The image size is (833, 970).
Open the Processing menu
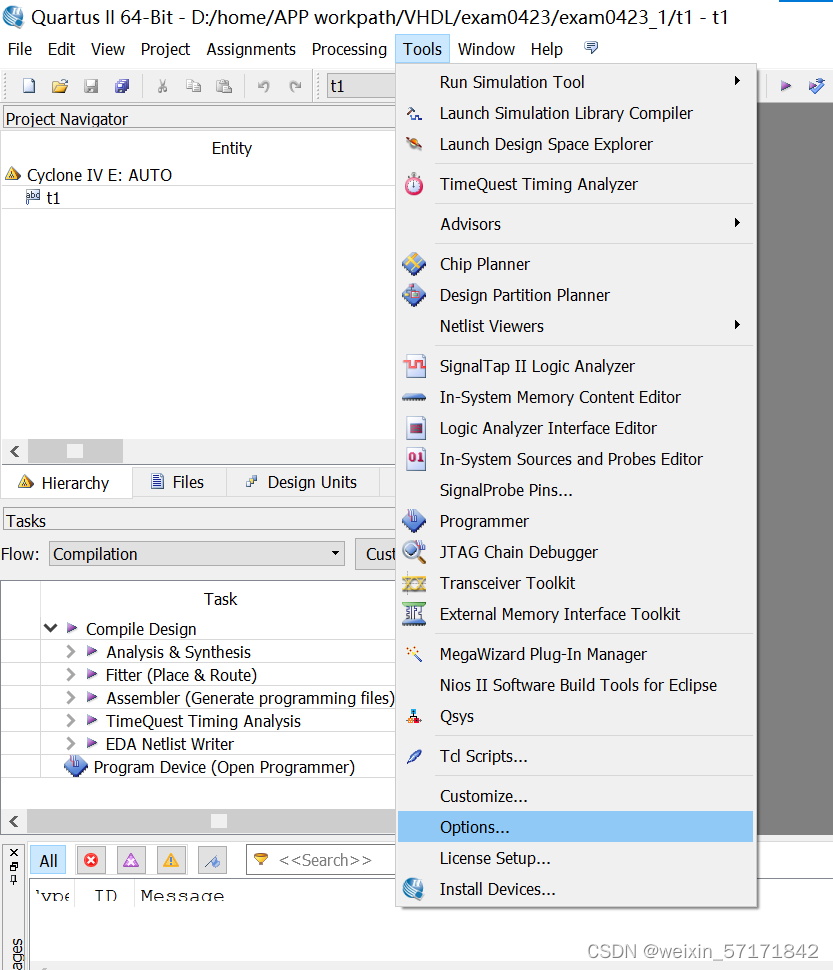tap(349, 49)
